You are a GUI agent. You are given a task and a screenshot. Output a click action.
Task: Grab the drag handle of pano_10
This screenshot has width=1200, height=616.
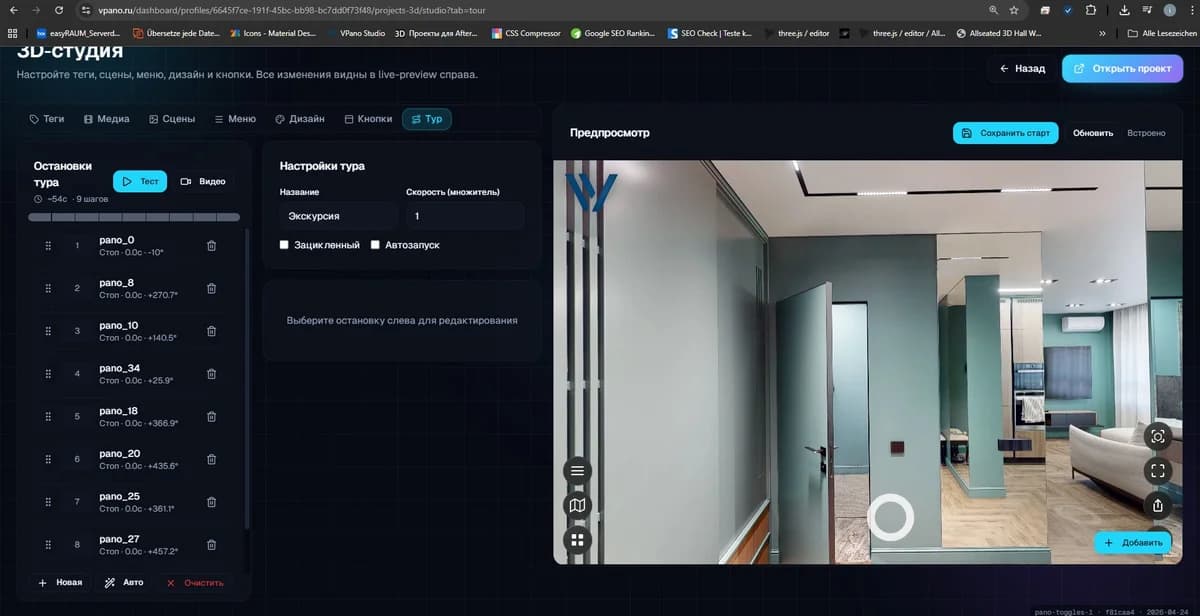point(48,331)
